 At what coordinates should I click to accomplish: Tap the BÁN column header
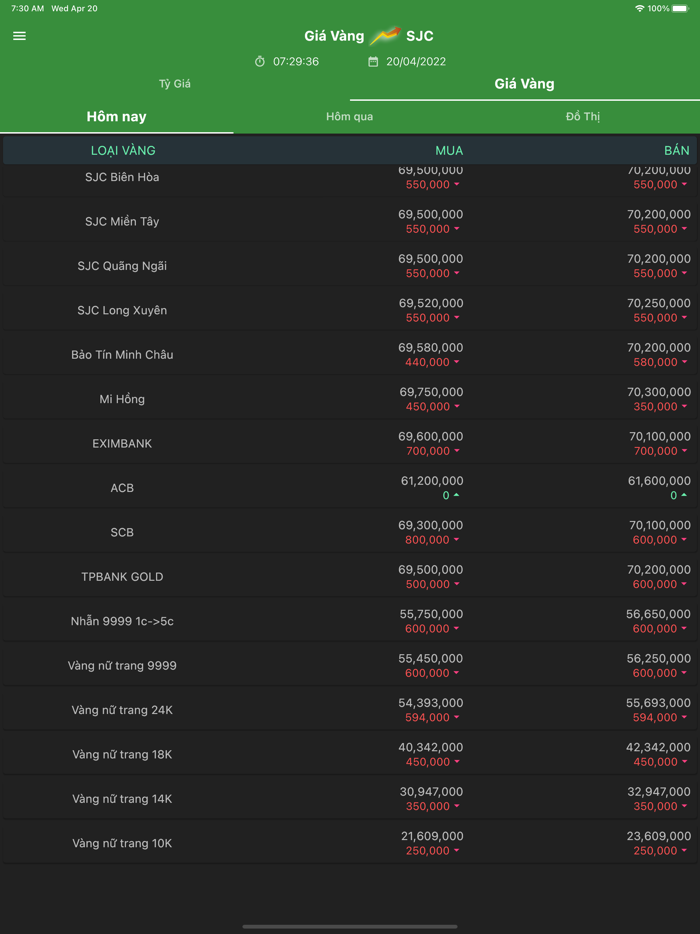677,151
